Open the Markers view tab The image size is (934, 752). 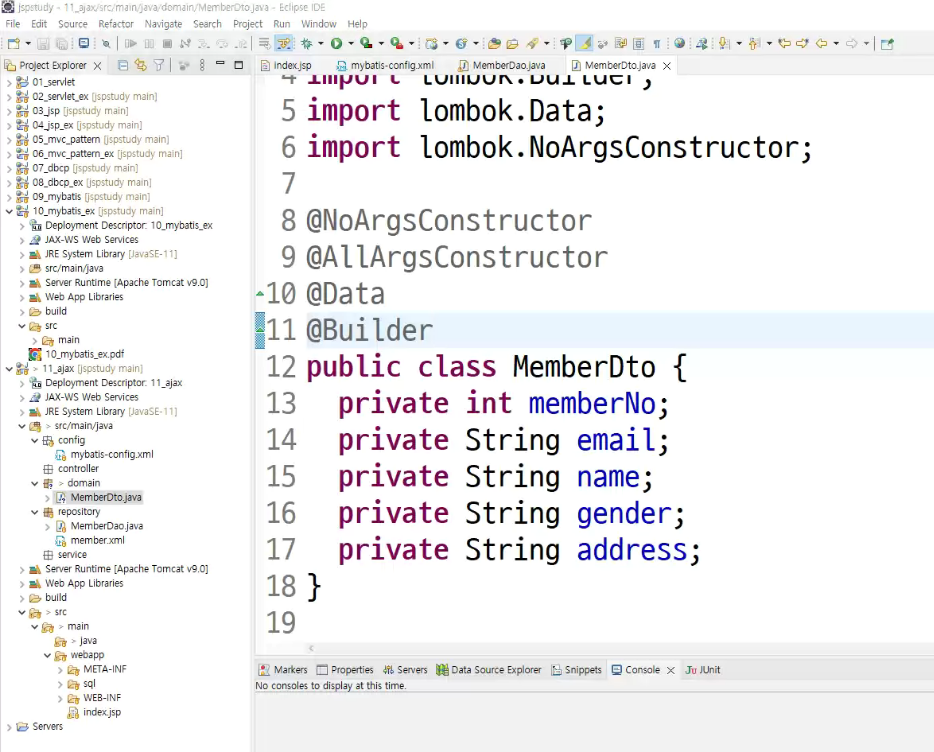point(284,670)
